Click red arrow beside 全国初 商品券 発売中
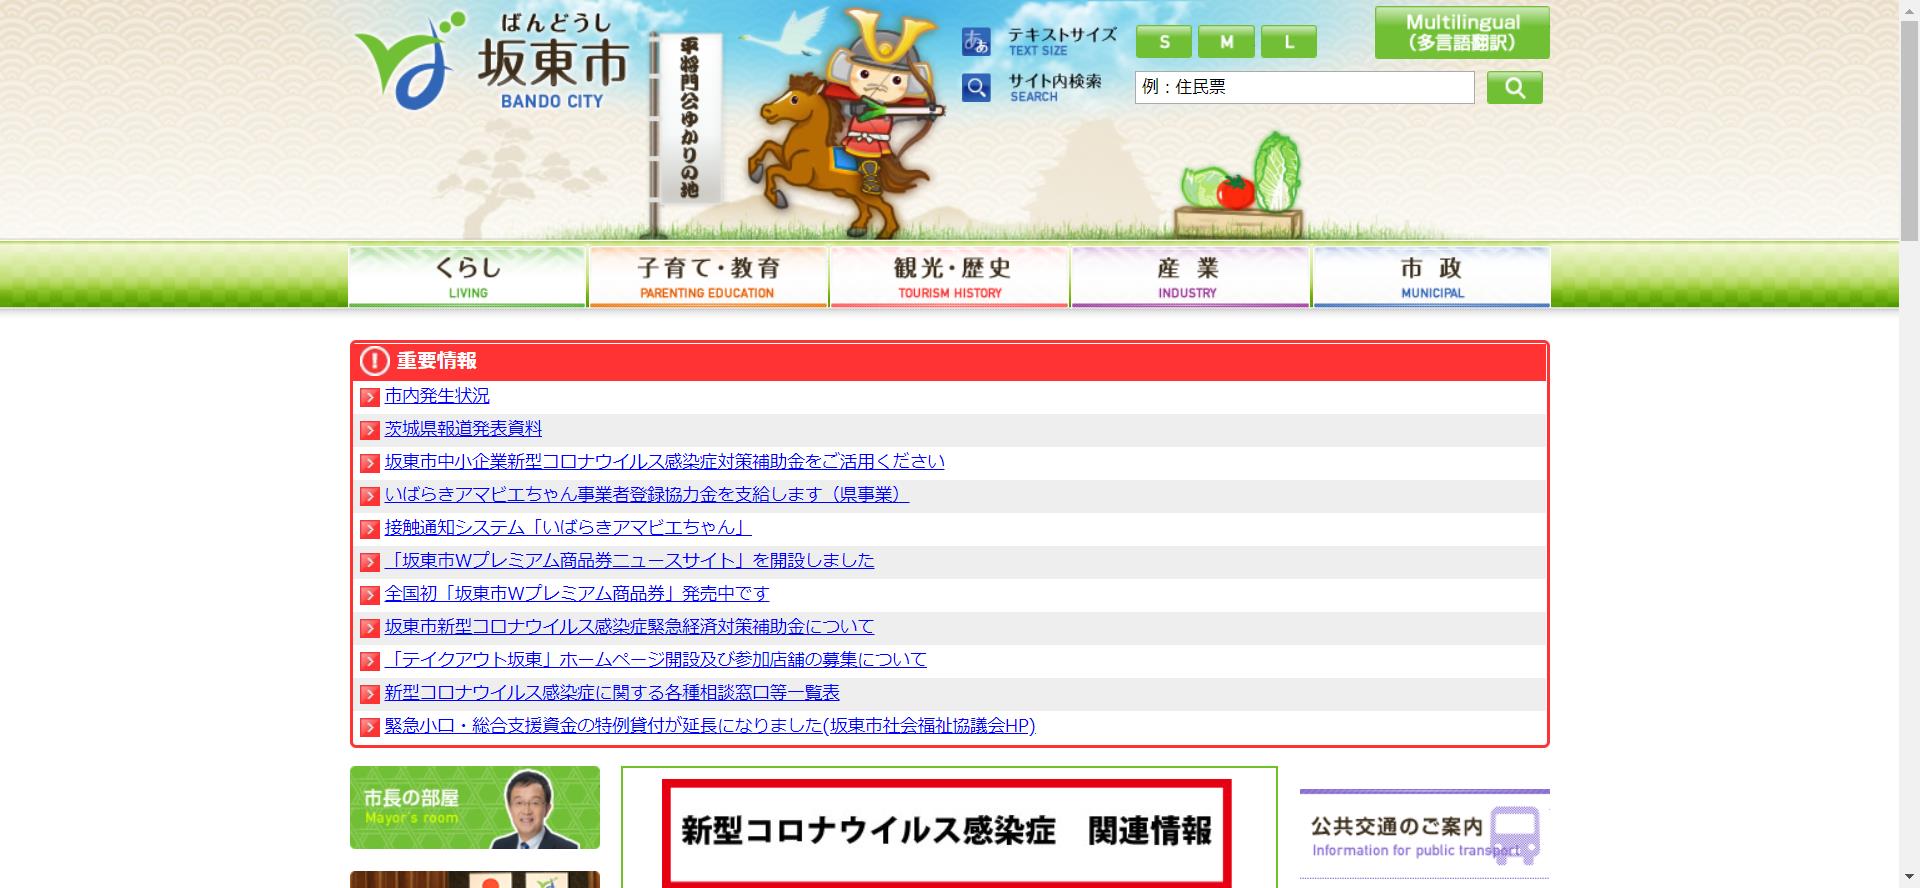The height and width of the screenshot is (888, 1920). [370, 596]
